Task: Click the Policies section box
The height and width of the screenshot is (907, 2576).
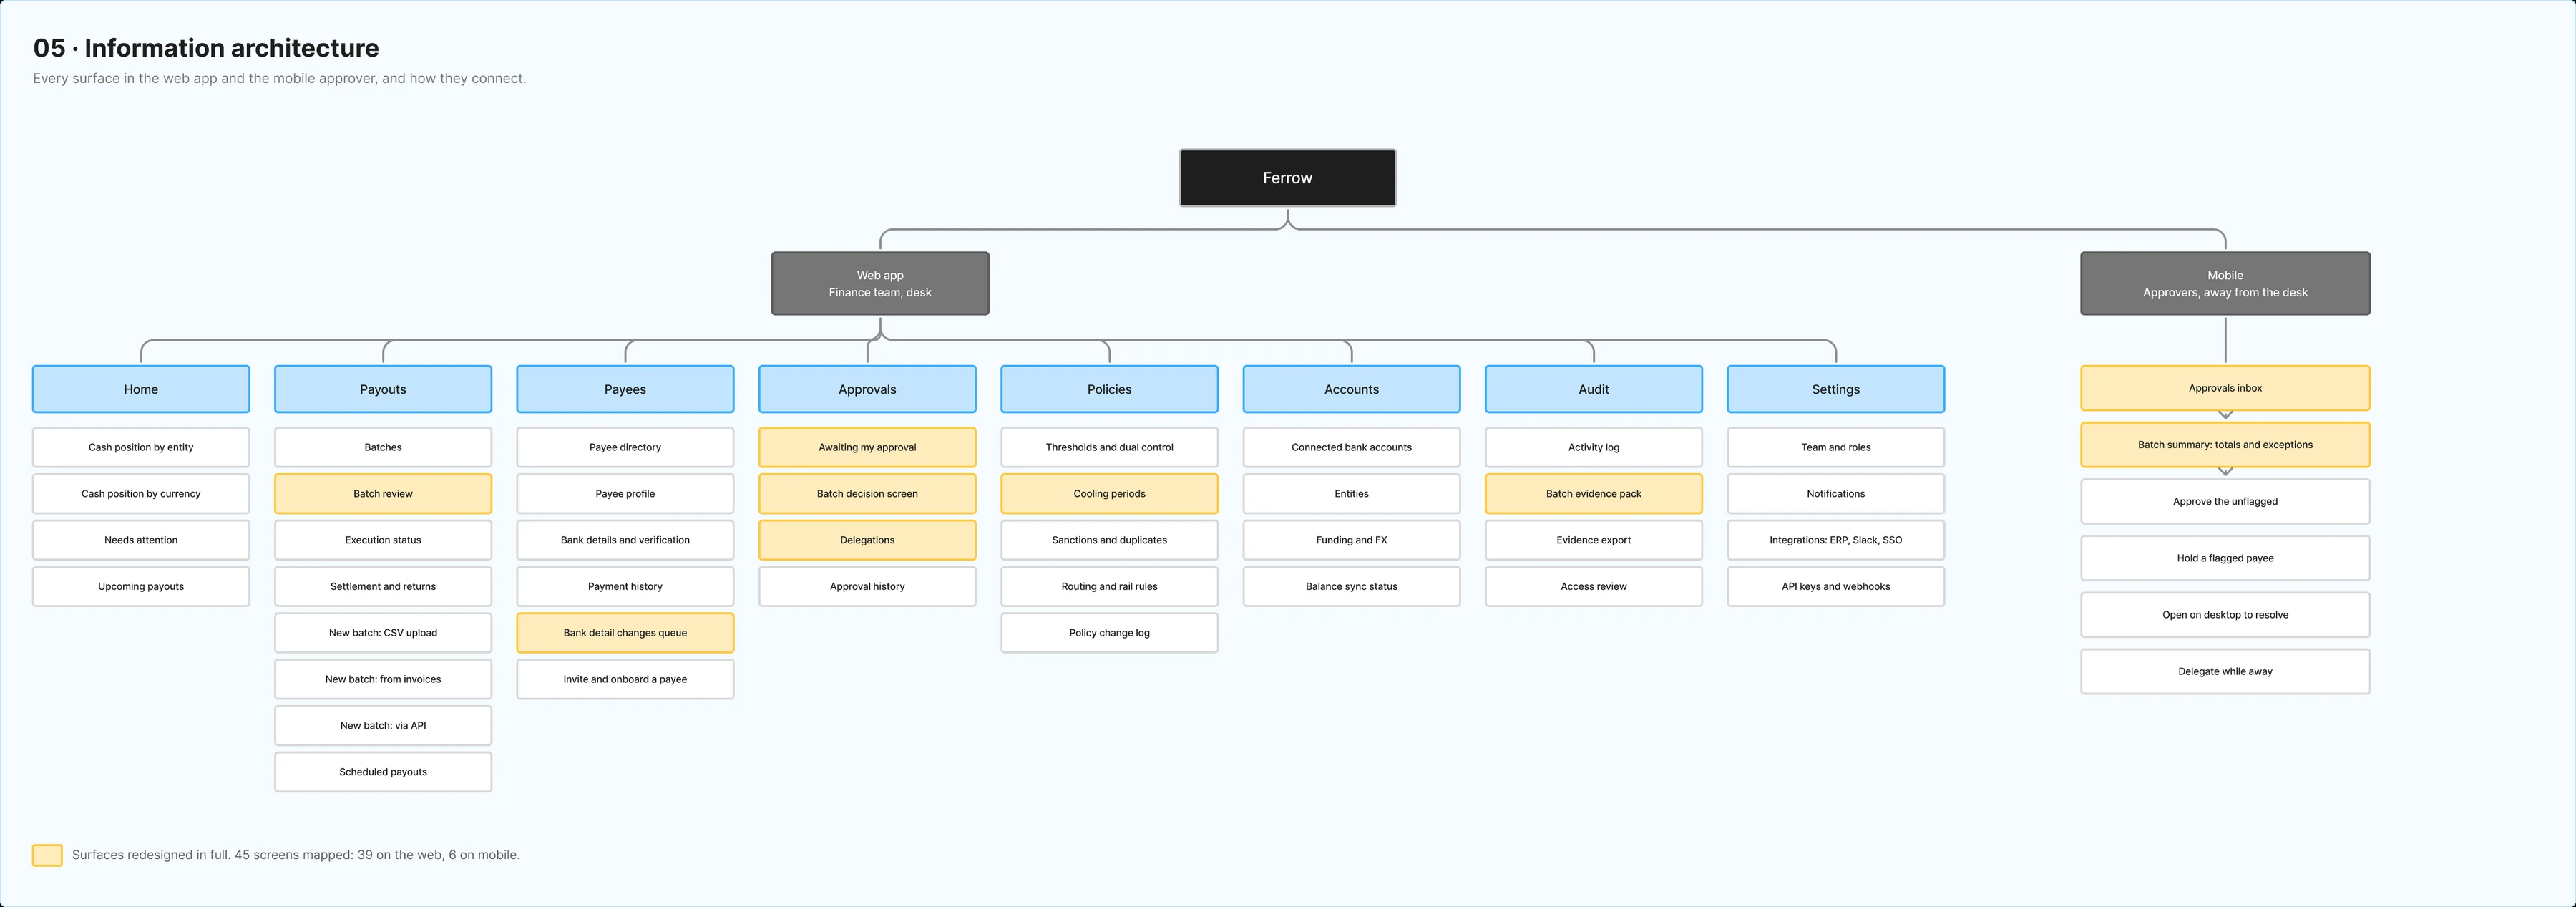Action: [1109, 389]
